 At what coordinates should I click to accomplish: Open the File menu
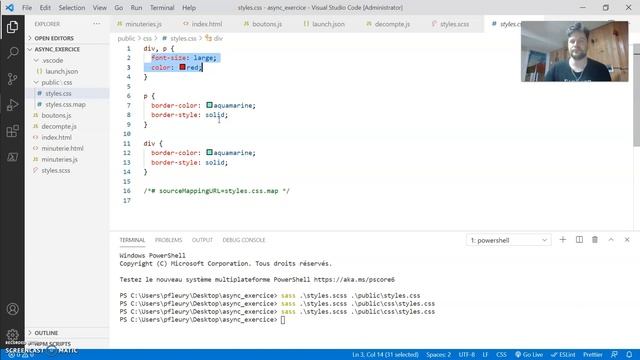[x=27, y=7]
